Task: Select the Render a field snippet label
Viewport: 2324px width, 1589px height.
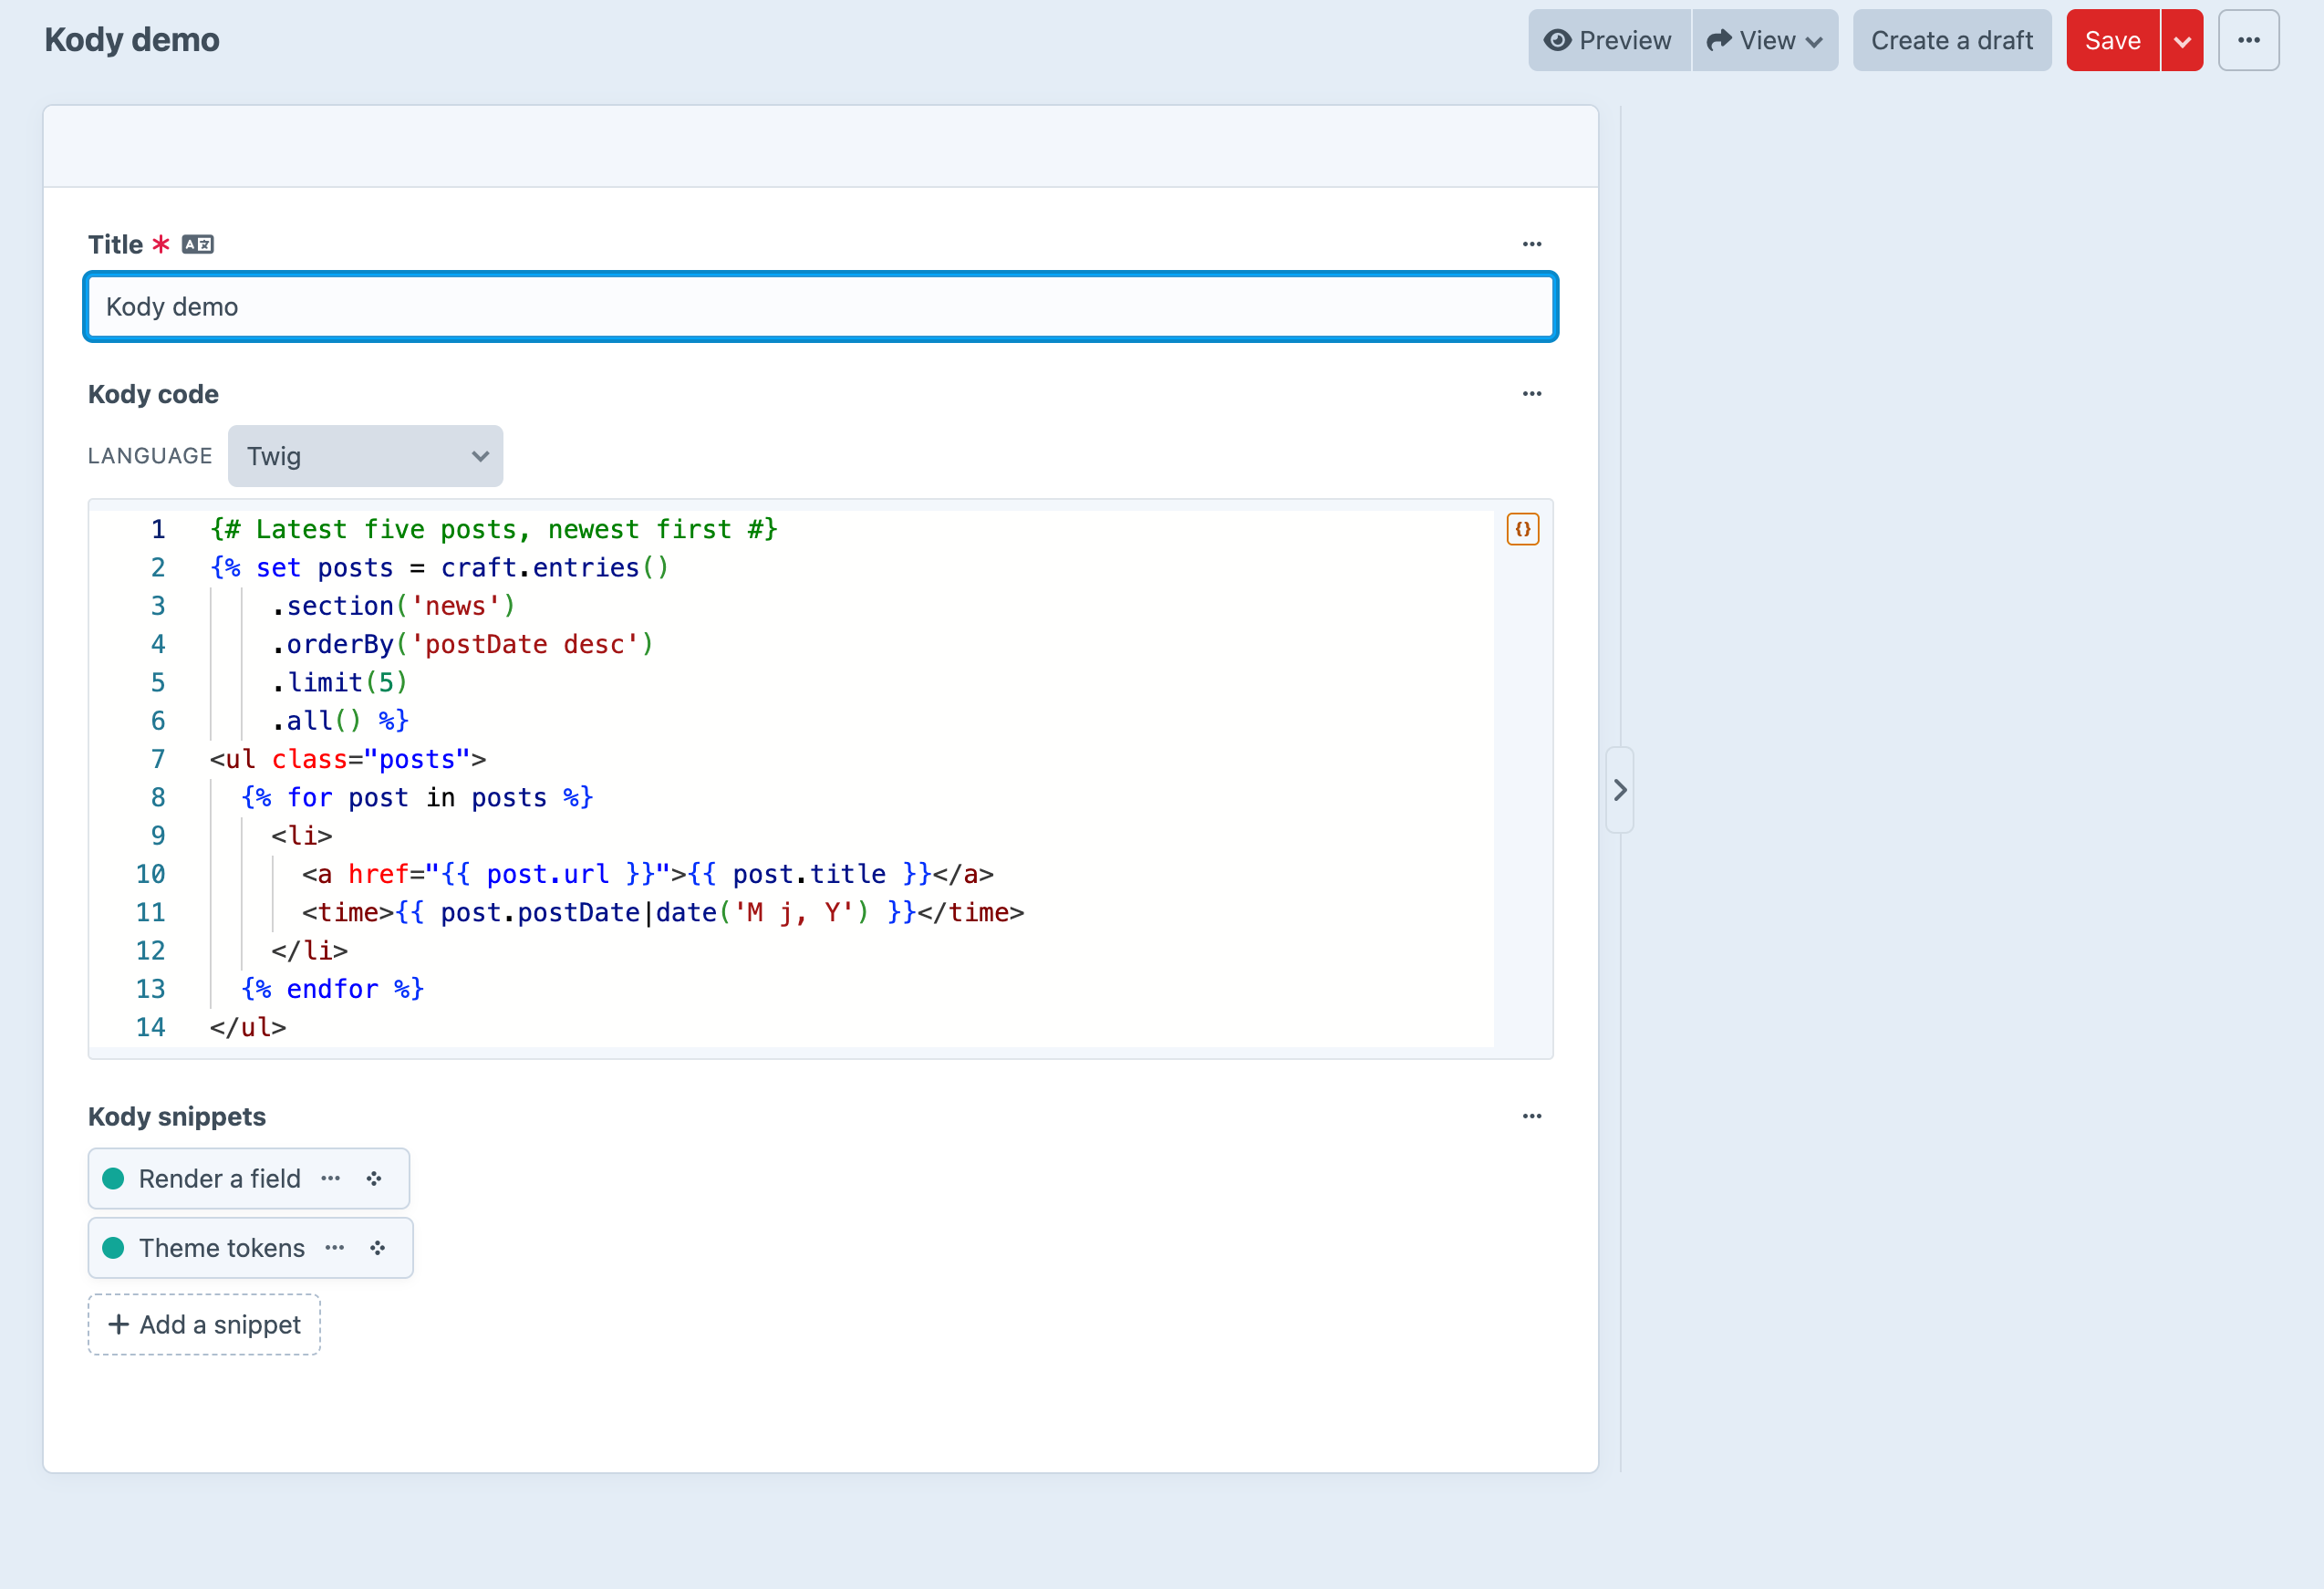Action: point(219,1178)
